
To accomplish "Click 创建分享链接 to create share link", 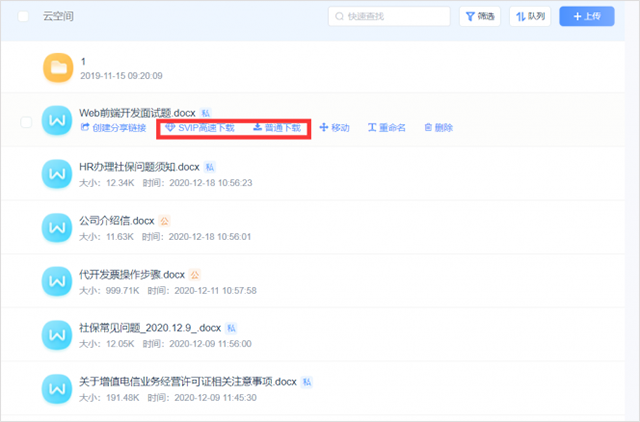I will click(x=113, y=128).
